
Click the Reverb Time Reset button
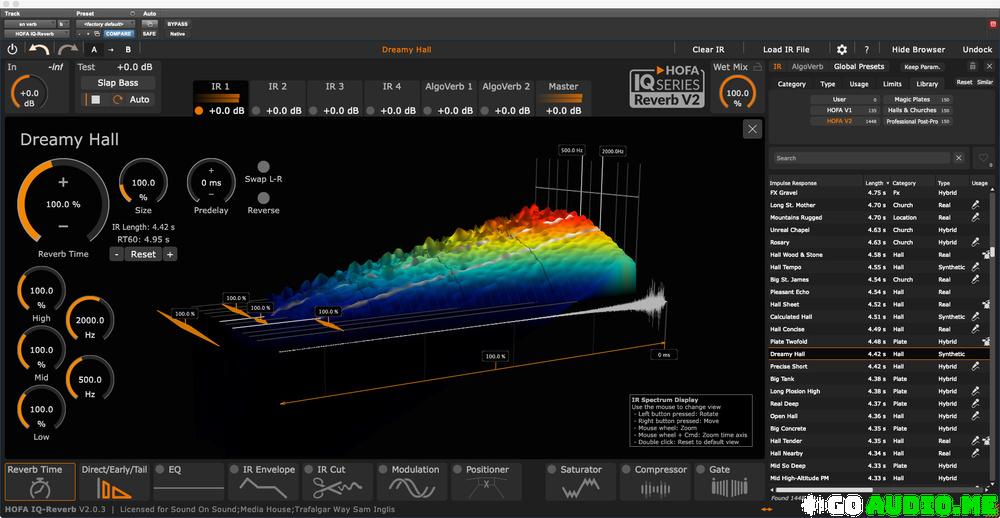click(143, 254)
